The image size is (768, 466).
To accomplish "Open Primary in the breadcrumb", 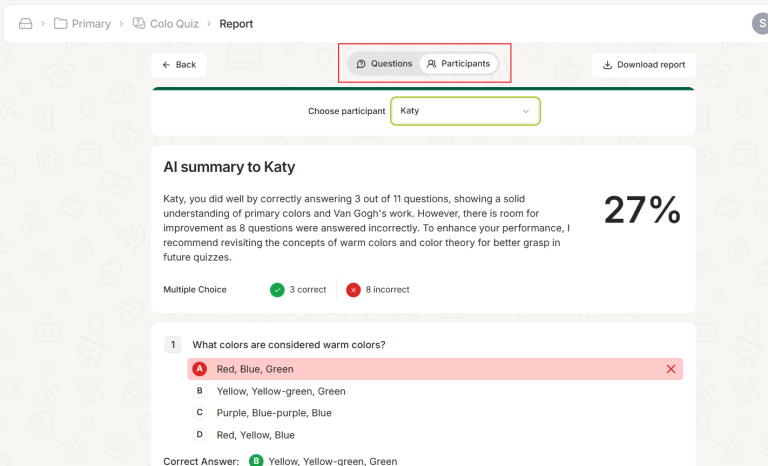I will [x=91, y=23].
